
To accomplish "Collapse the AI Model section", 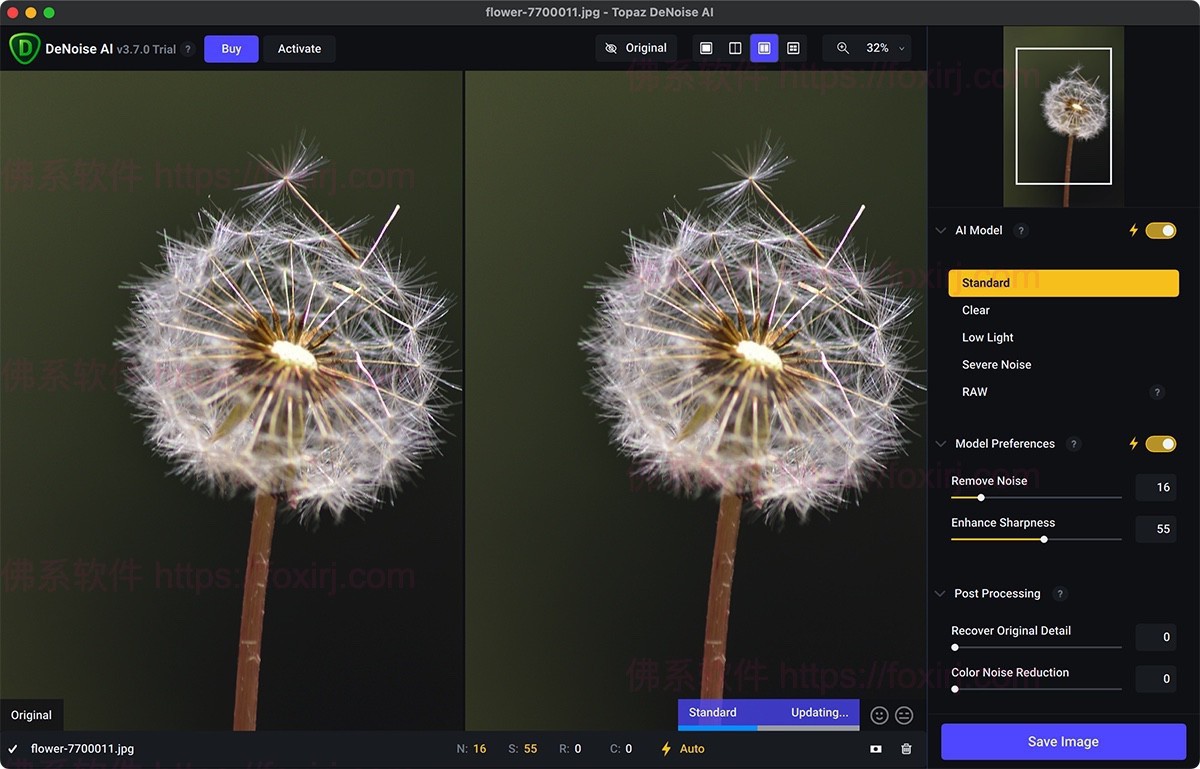I will tap(940, 231).
